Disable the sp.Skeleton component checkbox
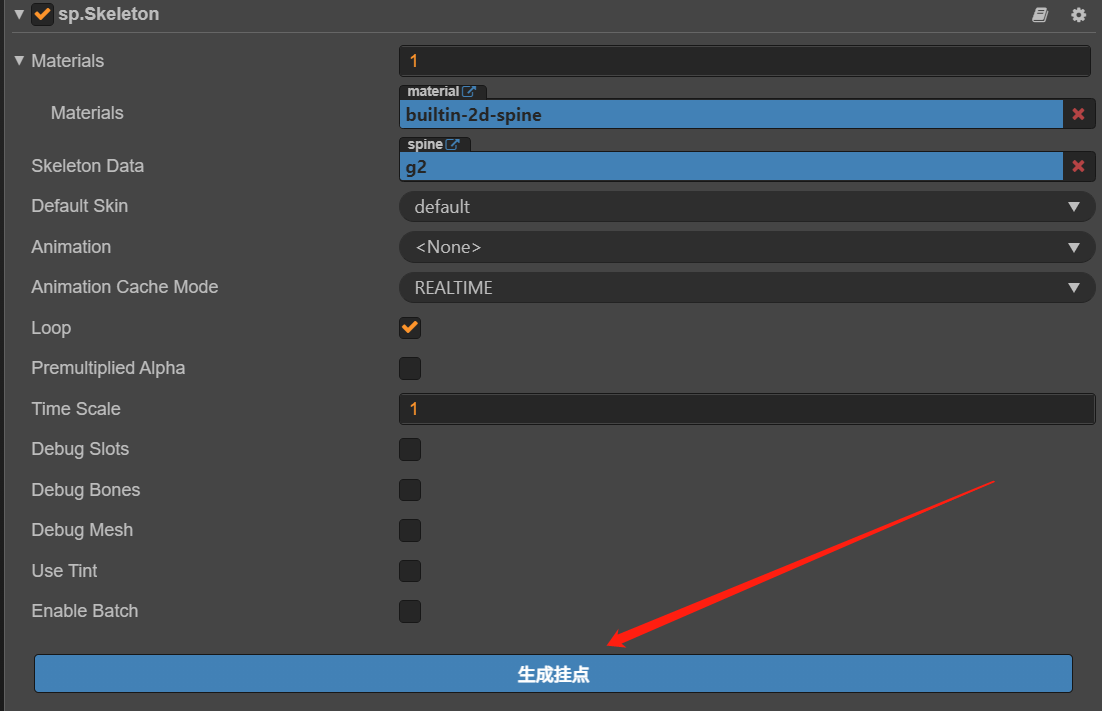 [42, 14]
